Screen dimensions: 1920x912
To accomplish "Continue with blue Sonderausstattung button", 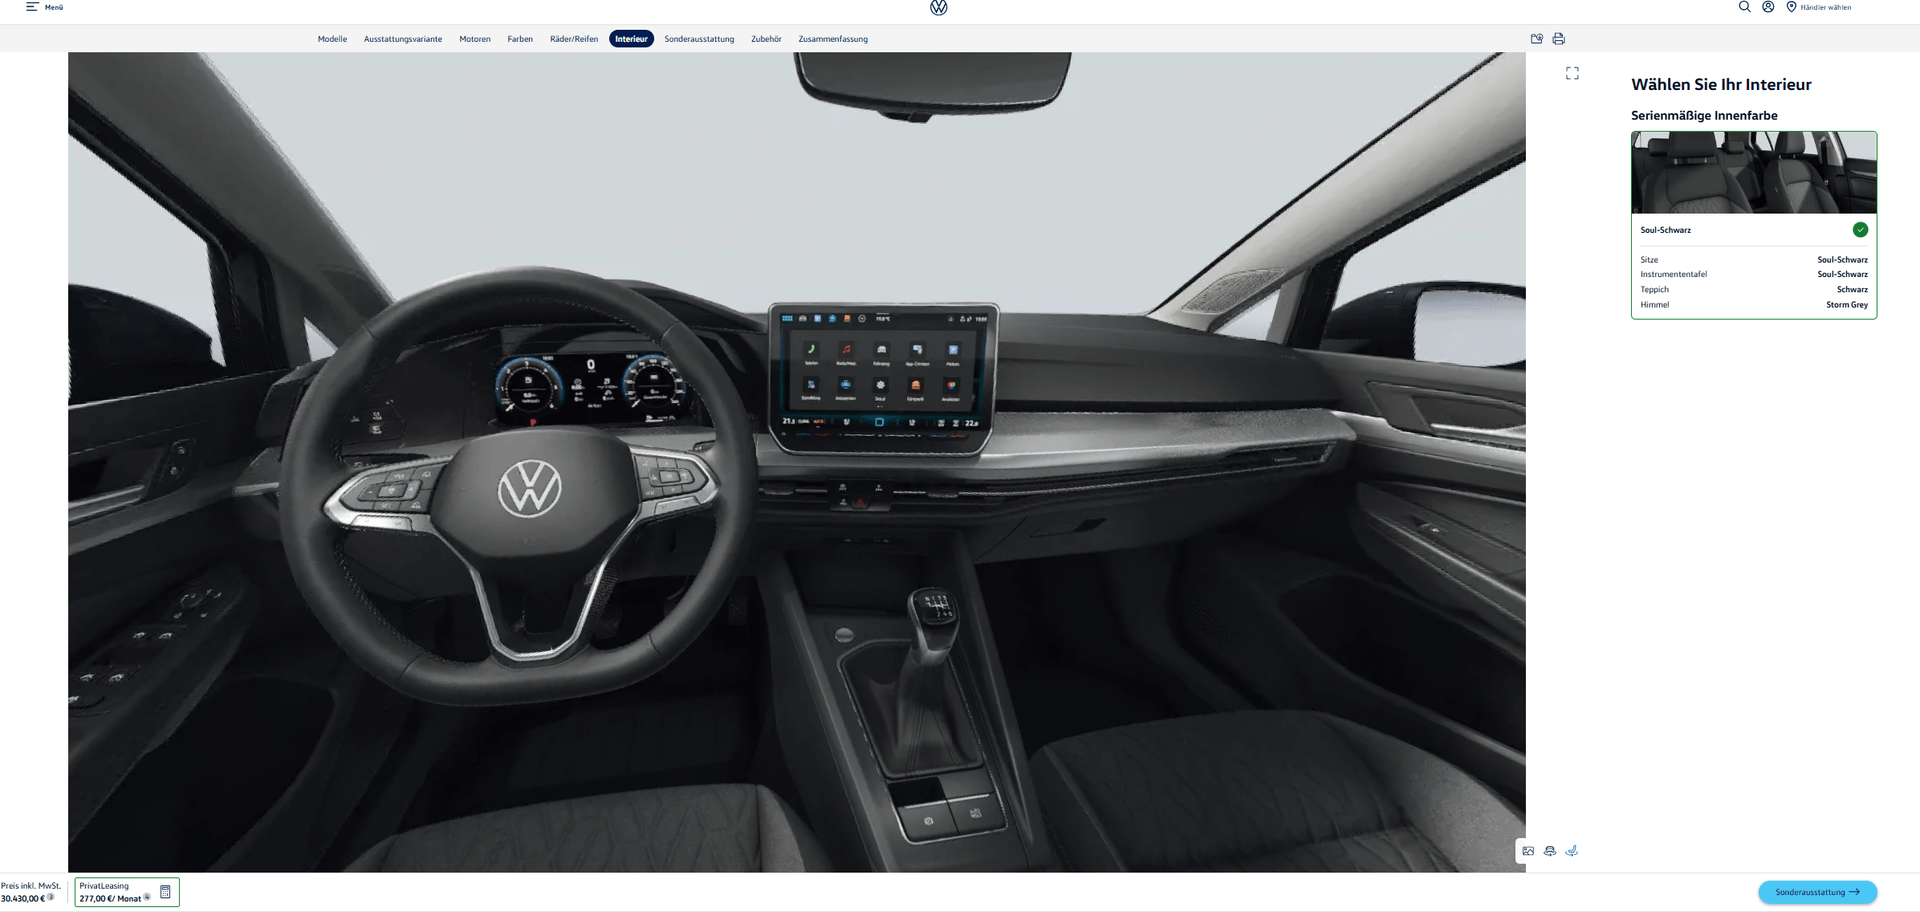I will point(1817,892).
